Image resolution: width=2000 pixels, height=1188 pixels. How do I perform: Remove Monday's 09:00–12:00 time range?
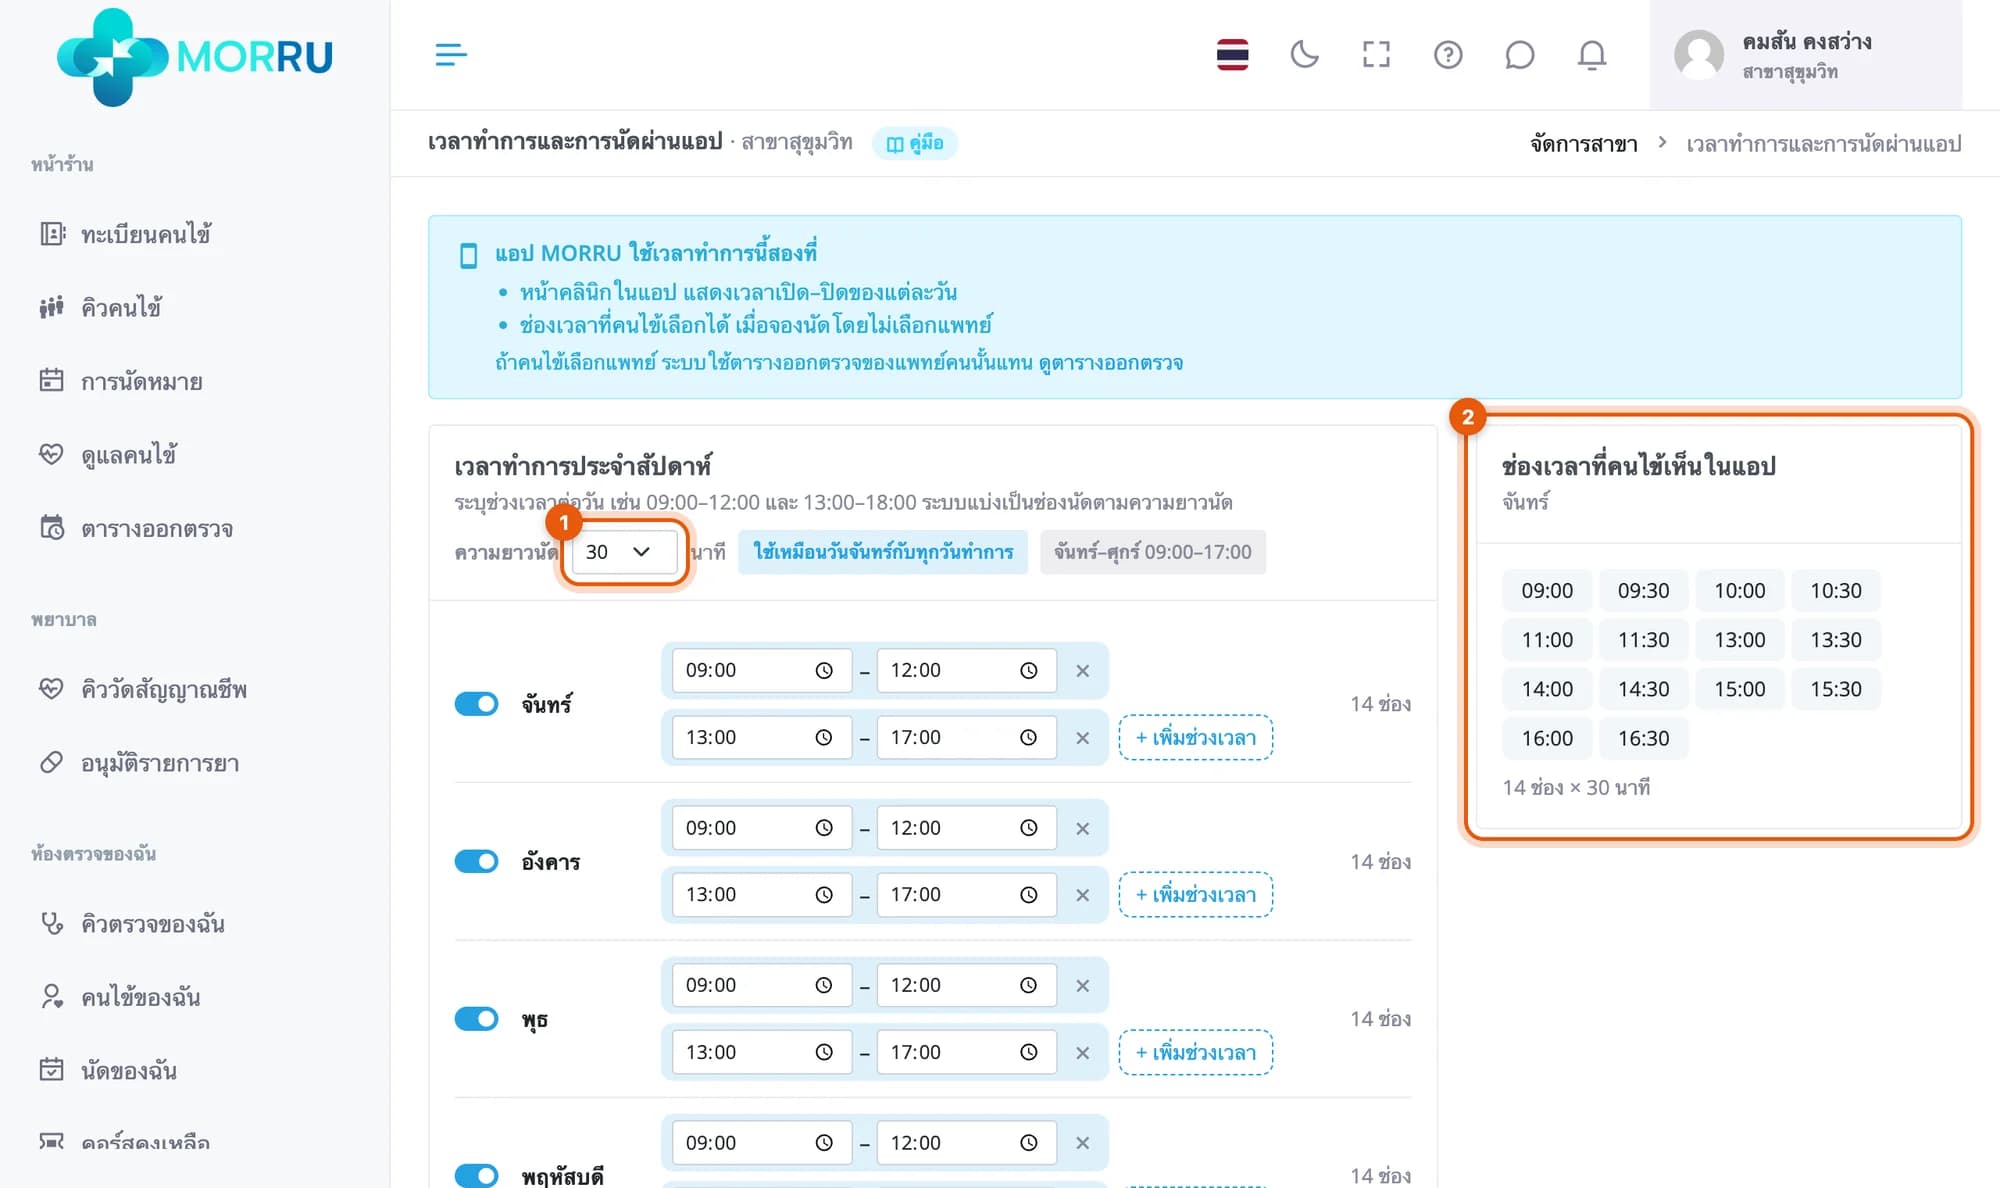1082,671
